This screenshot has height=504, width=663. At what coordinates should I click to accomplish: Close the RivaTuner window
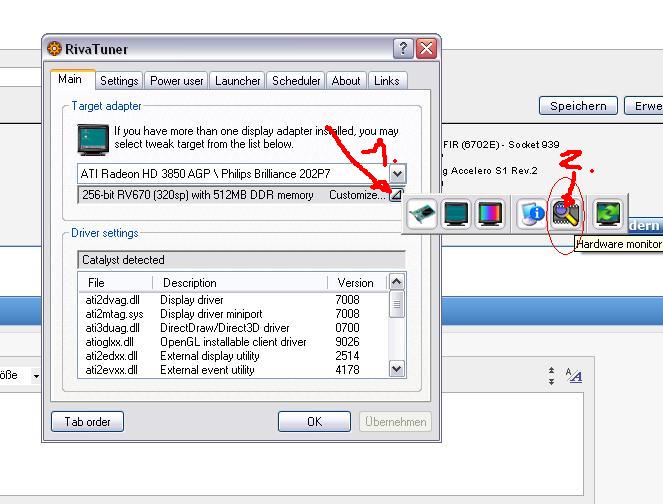(426, 49)
